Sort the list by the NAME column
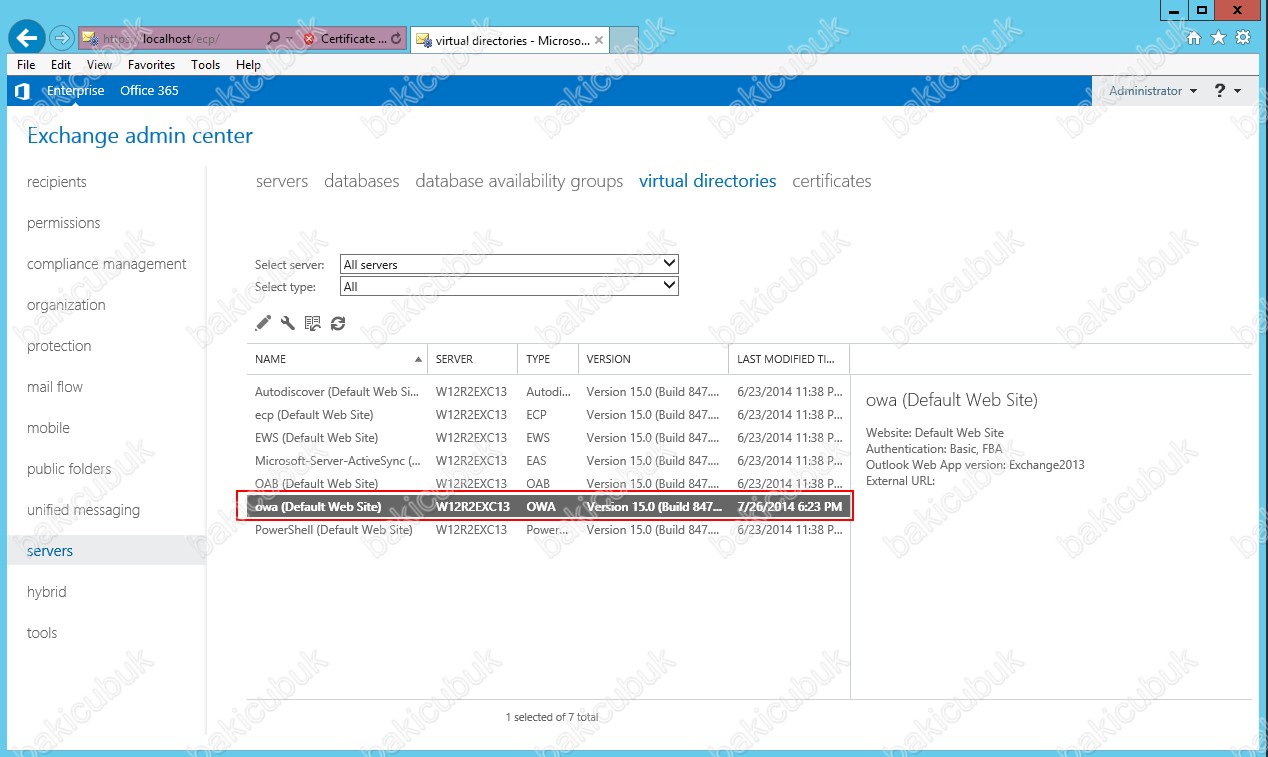The width and height of the screenshot is (1268, 757). 337,359
